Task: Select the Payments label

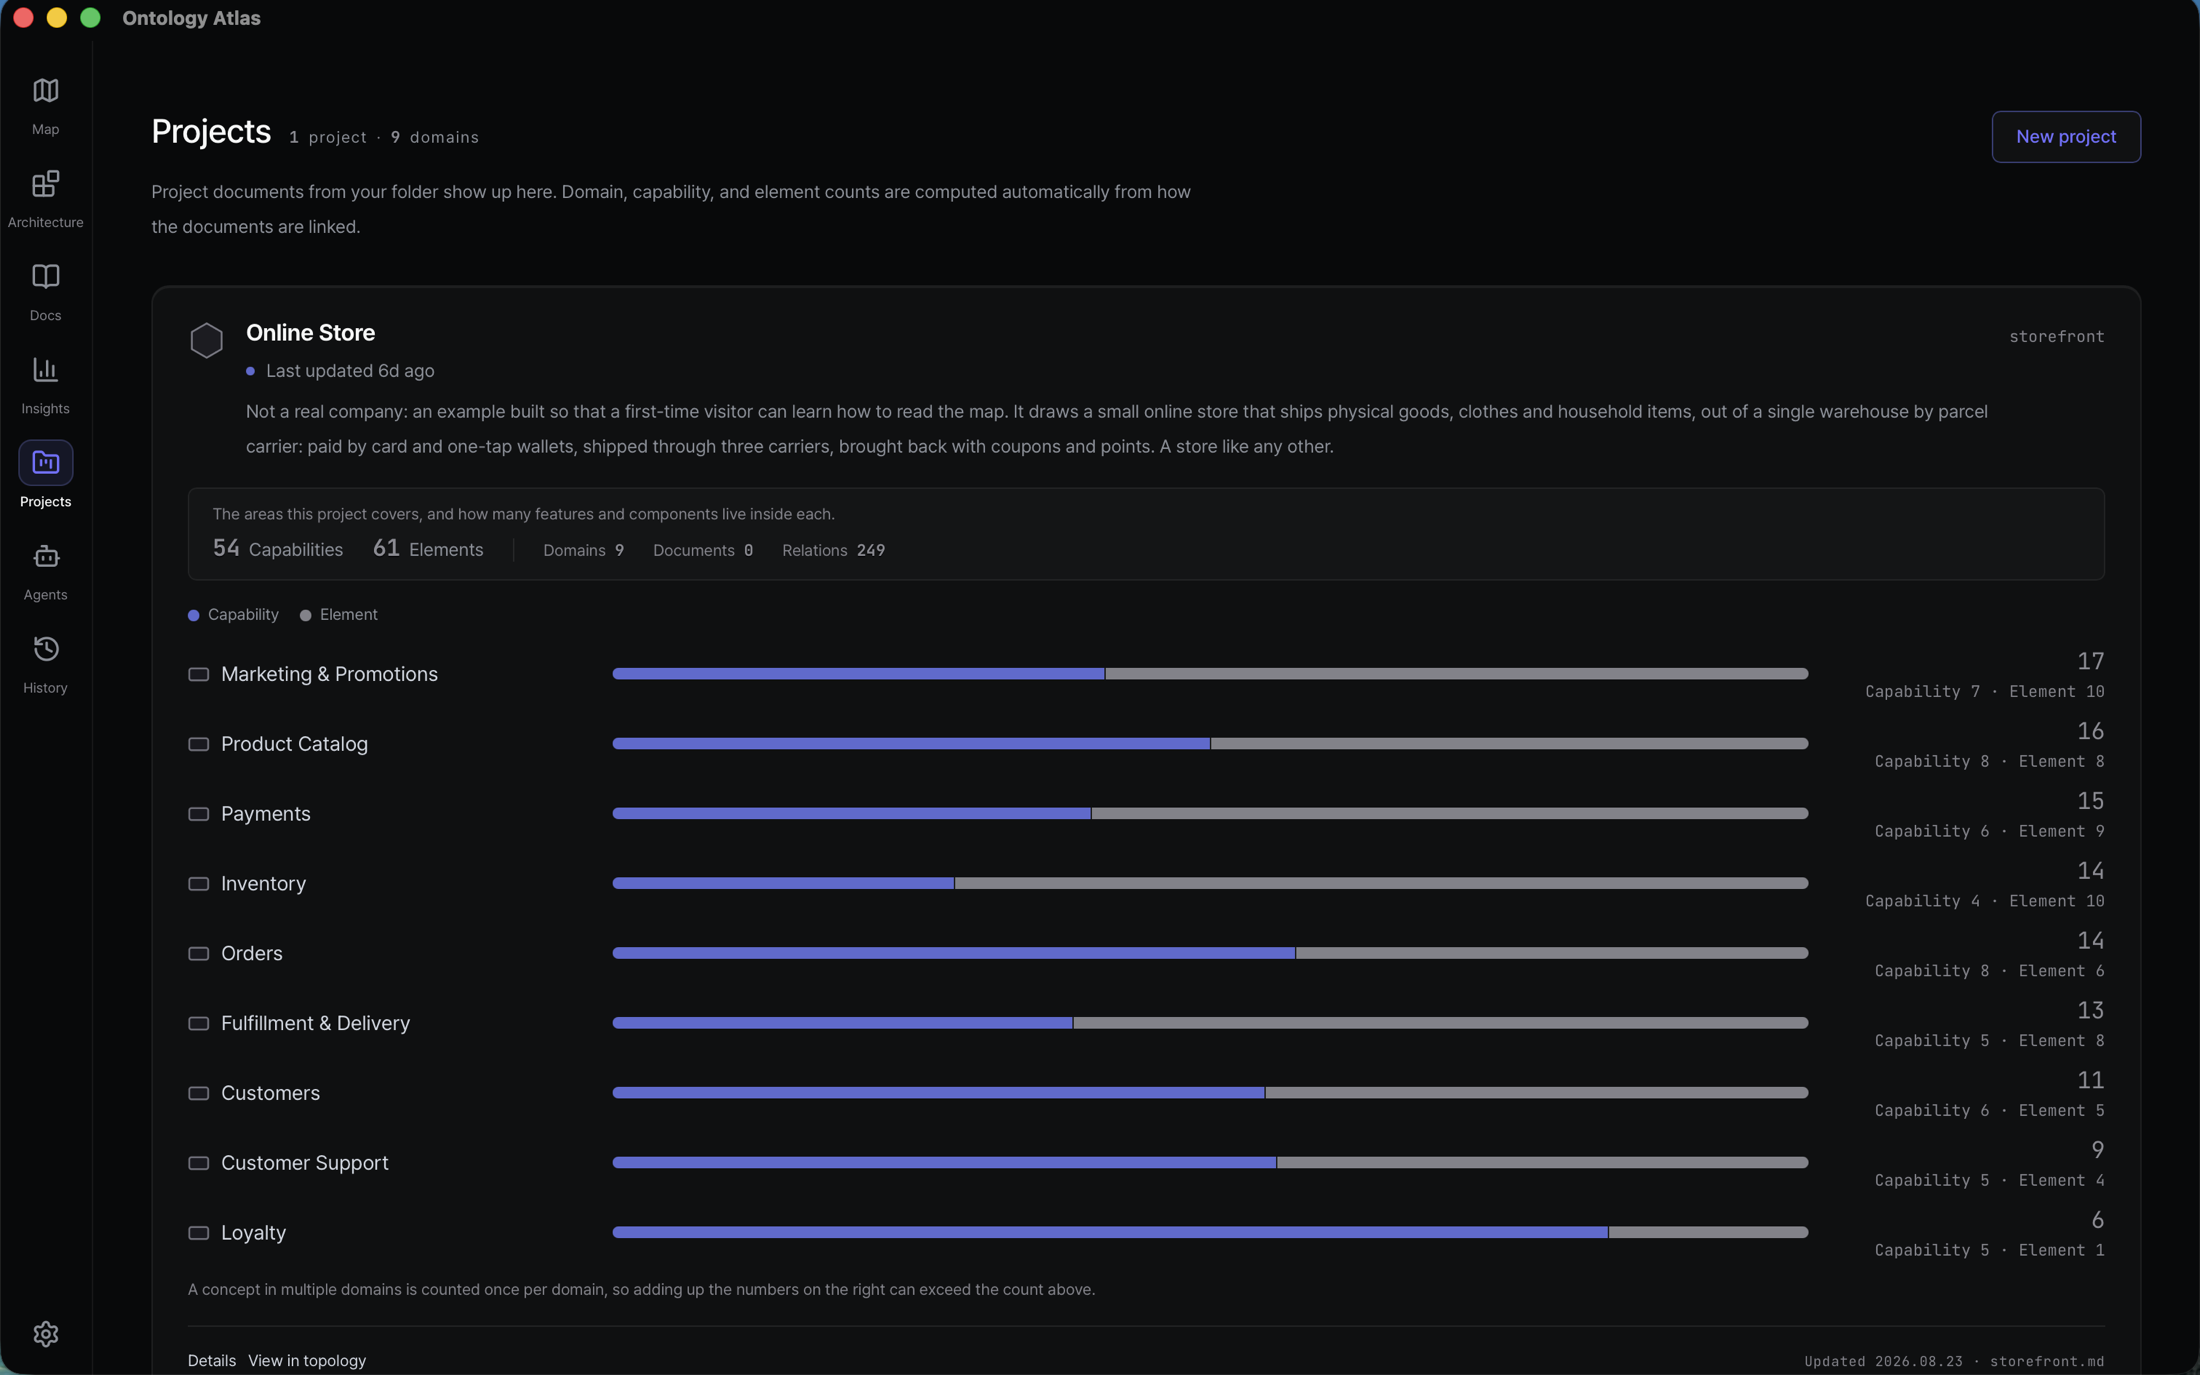Action: coord(266,815)
